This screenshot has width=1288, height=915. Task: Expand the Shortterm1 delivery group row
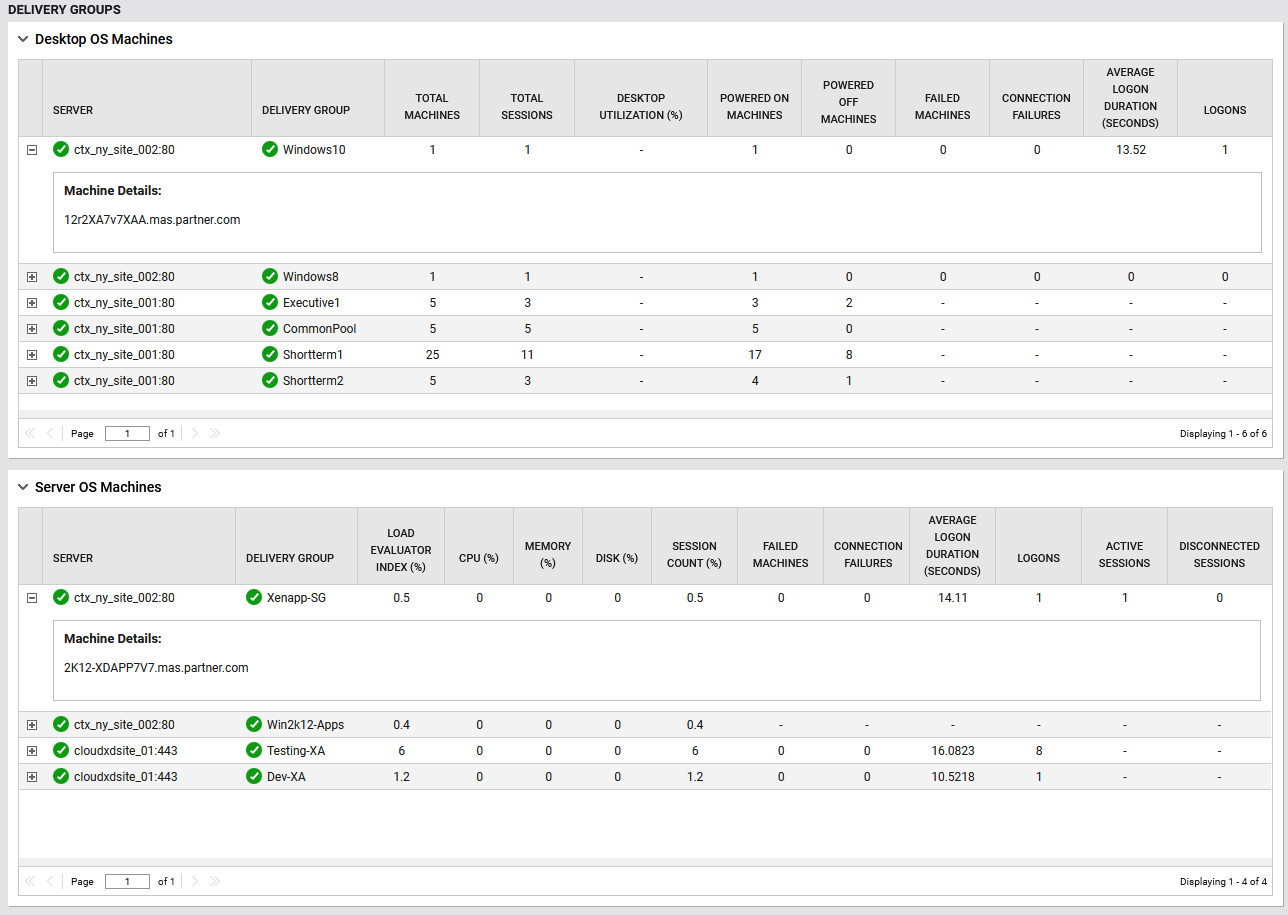pyautogui.click(x=31, y=354)
